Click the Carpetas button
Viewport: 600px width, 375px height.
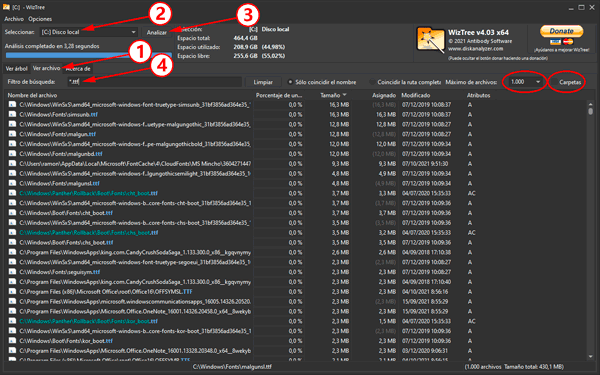(x=570, y=82)
